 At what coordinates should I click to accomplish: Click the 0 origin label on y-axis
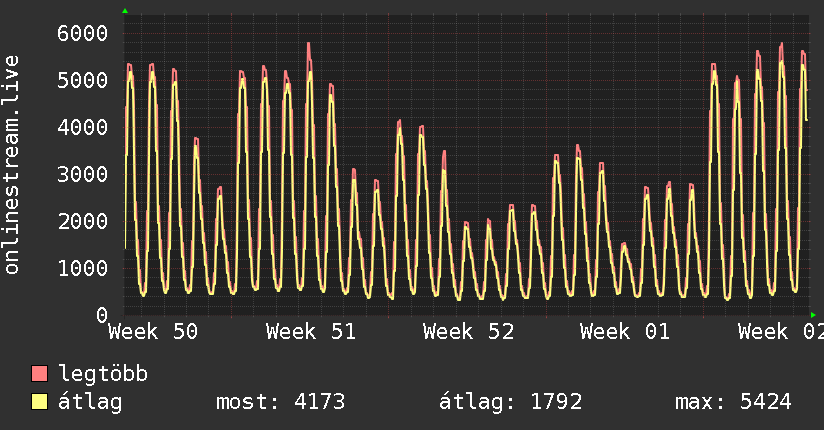pyautogui.click(x=101, y=315)
